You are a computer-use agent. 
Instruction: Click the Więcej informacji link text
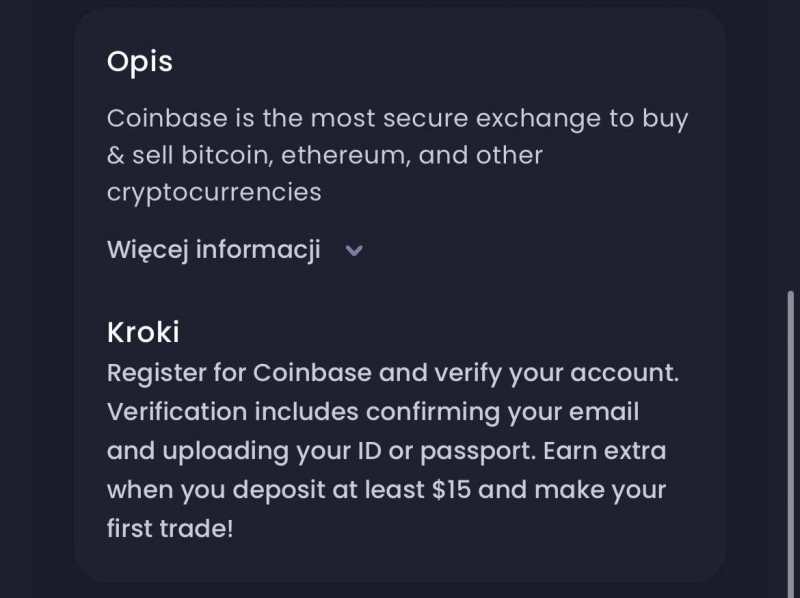point(213,250)
